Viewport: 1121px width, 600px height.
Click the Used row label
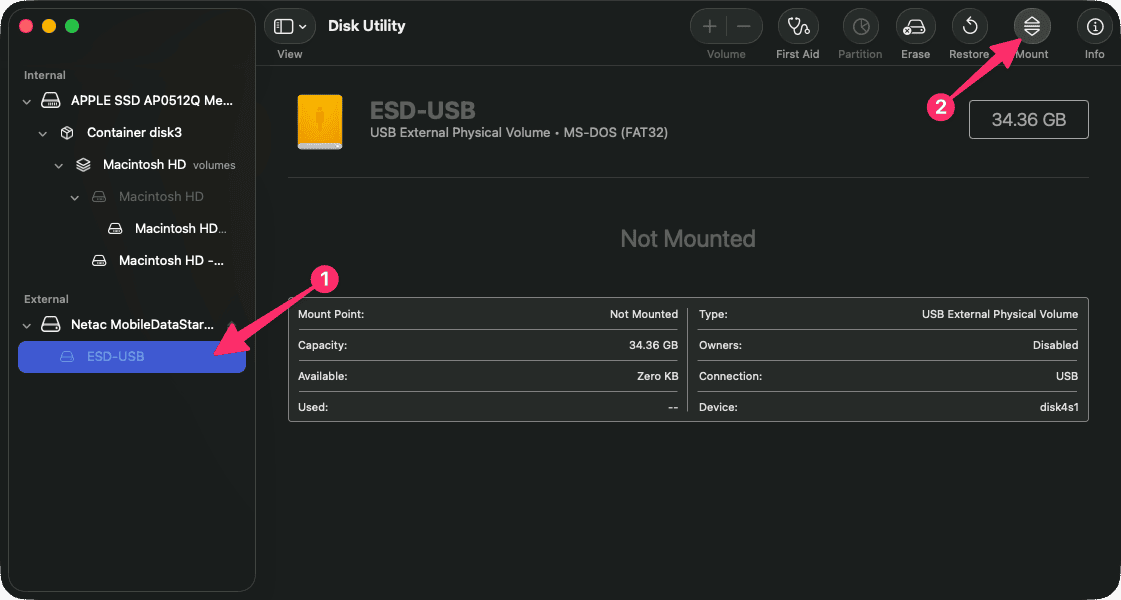click(313, 407)
